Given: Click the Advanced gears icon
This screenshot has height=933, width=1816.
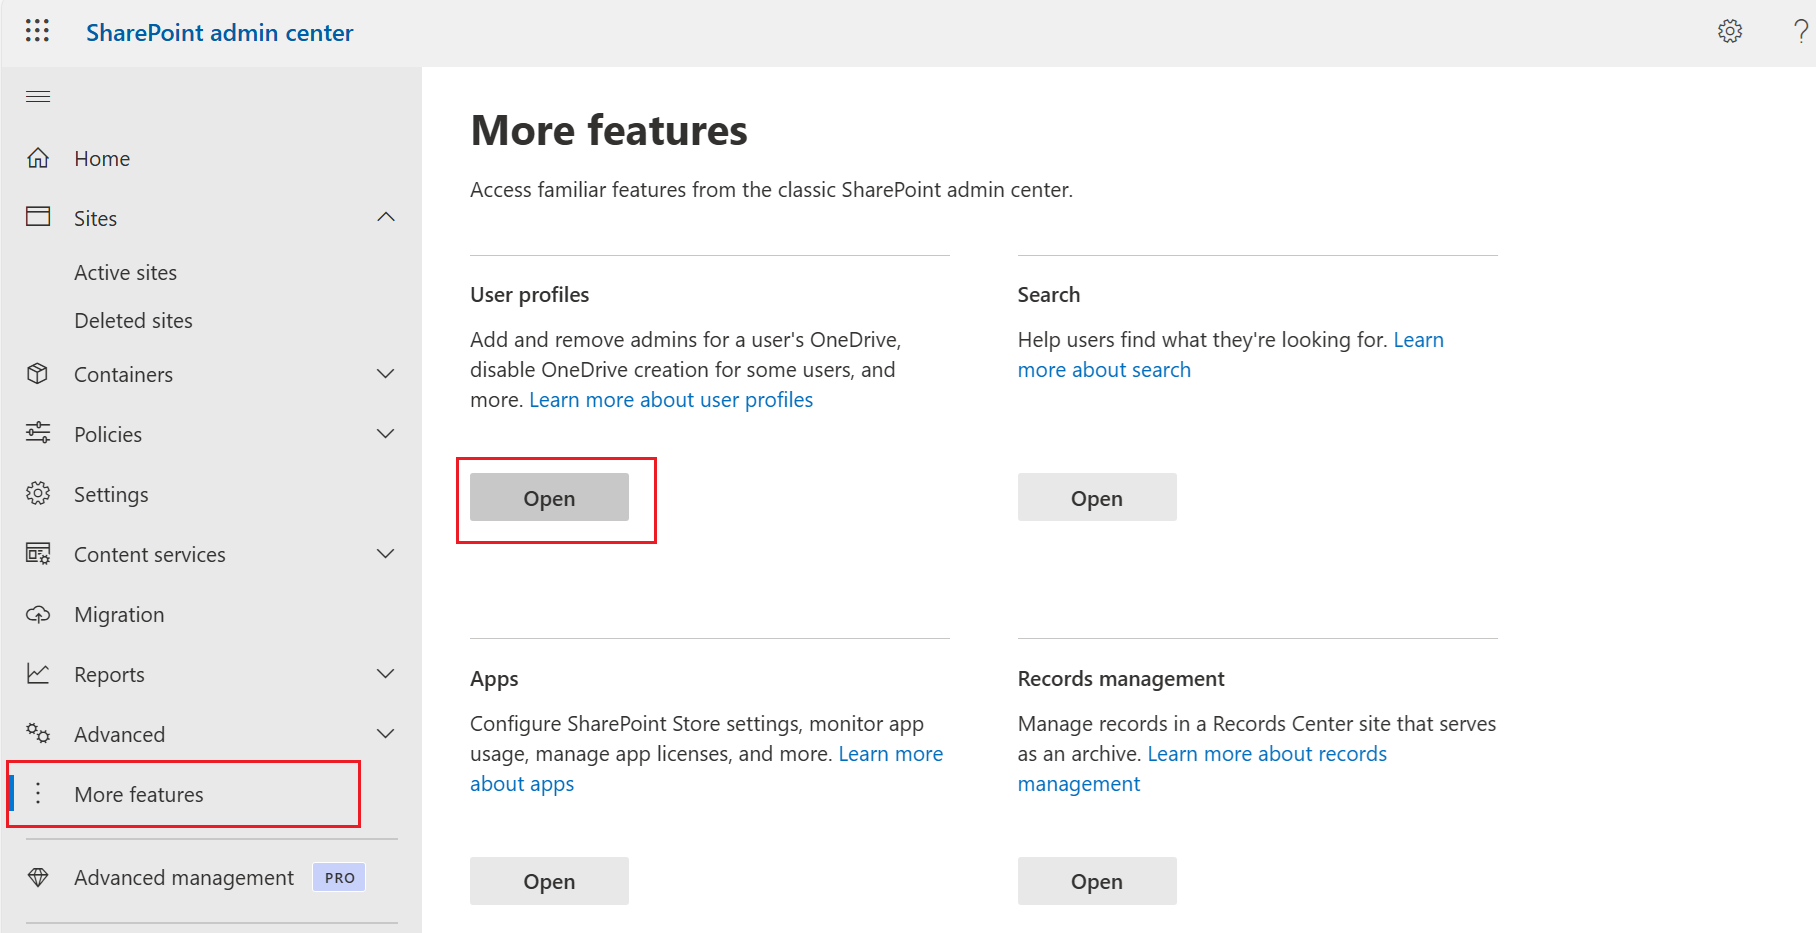Looking at the screenshot, I should [38, 733].
